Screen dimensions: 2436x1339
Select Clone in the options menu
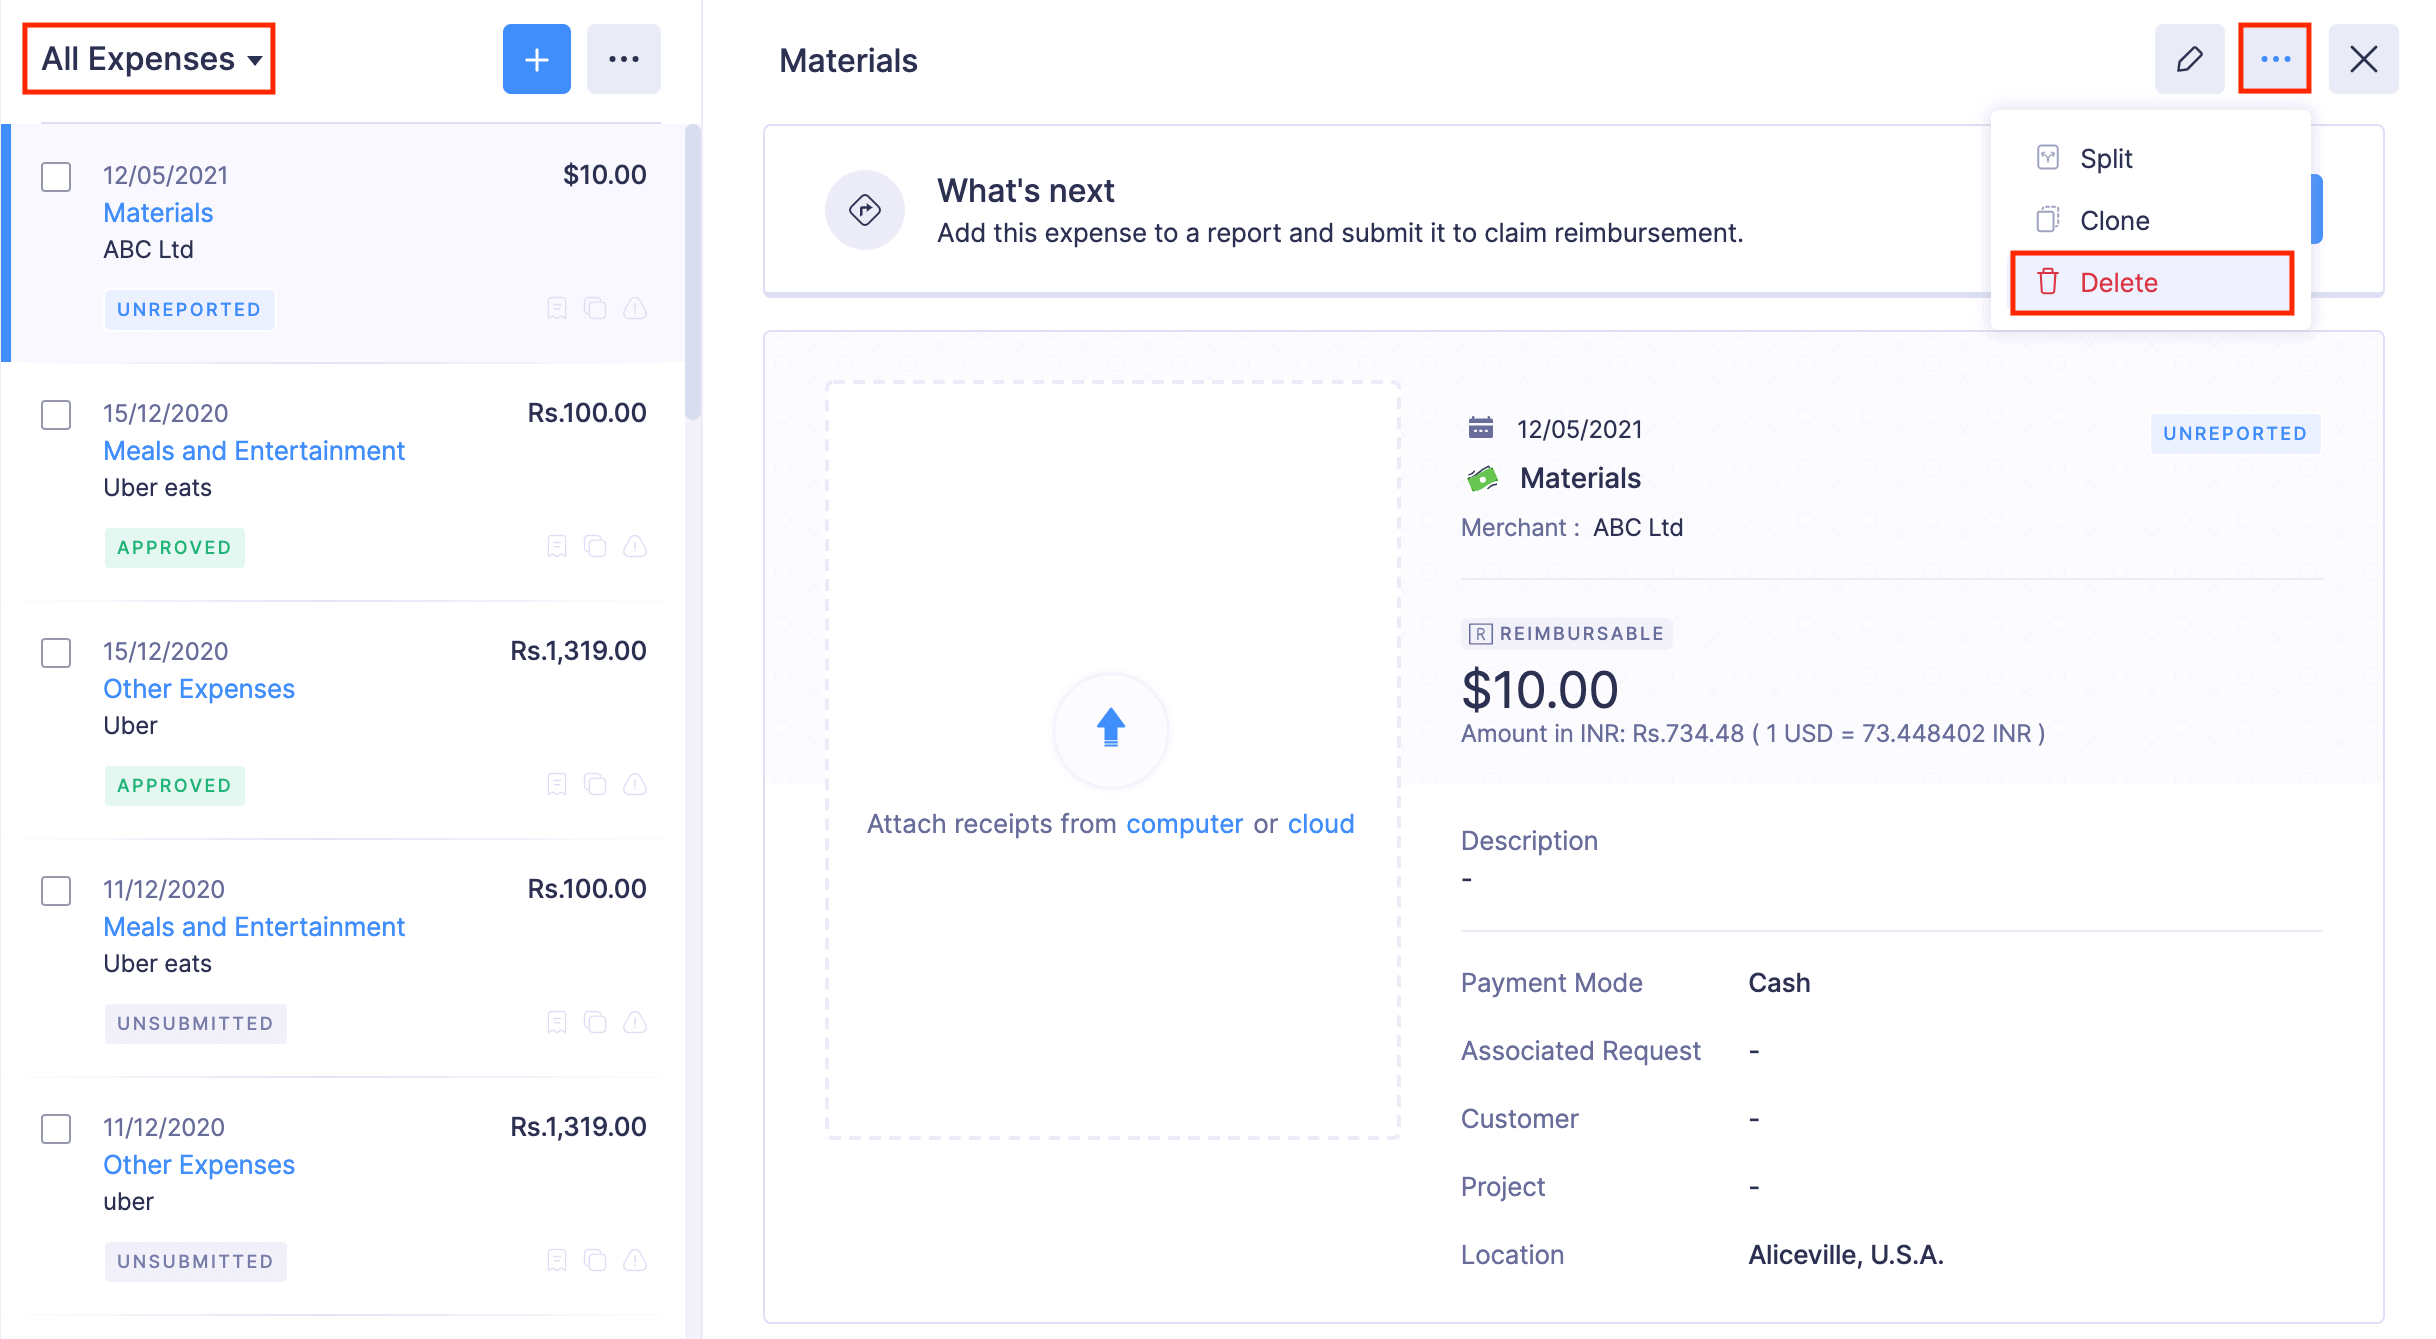[2114, 220]
